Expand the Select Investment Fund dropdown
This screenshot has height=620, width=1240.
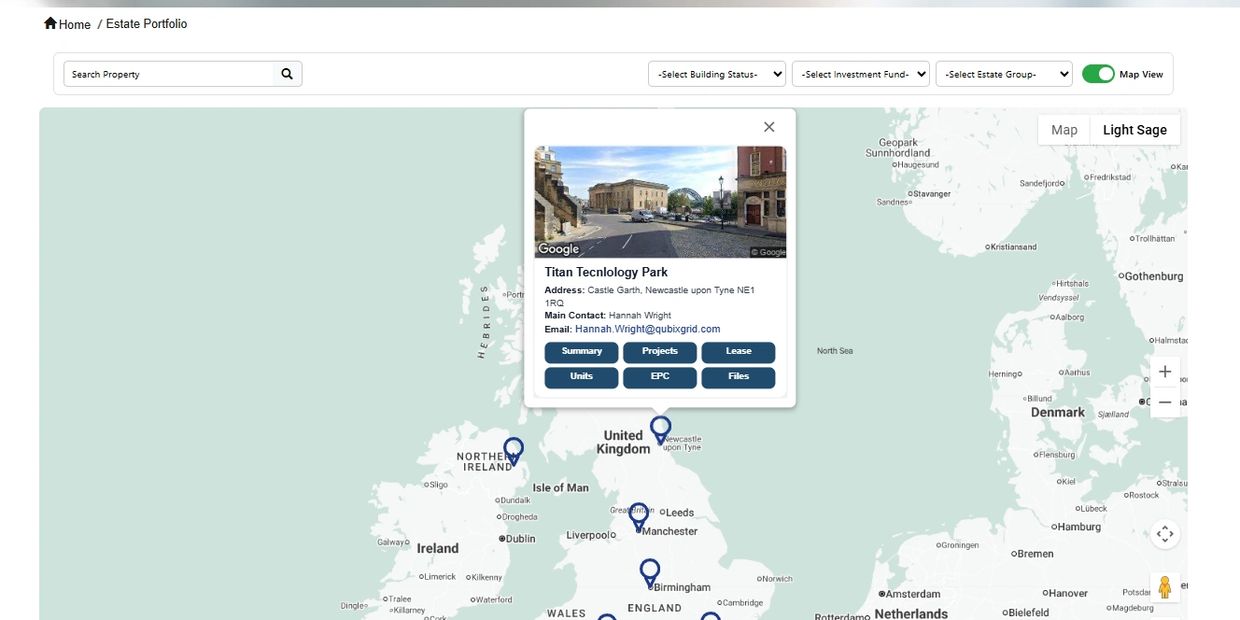coord(860,74)
